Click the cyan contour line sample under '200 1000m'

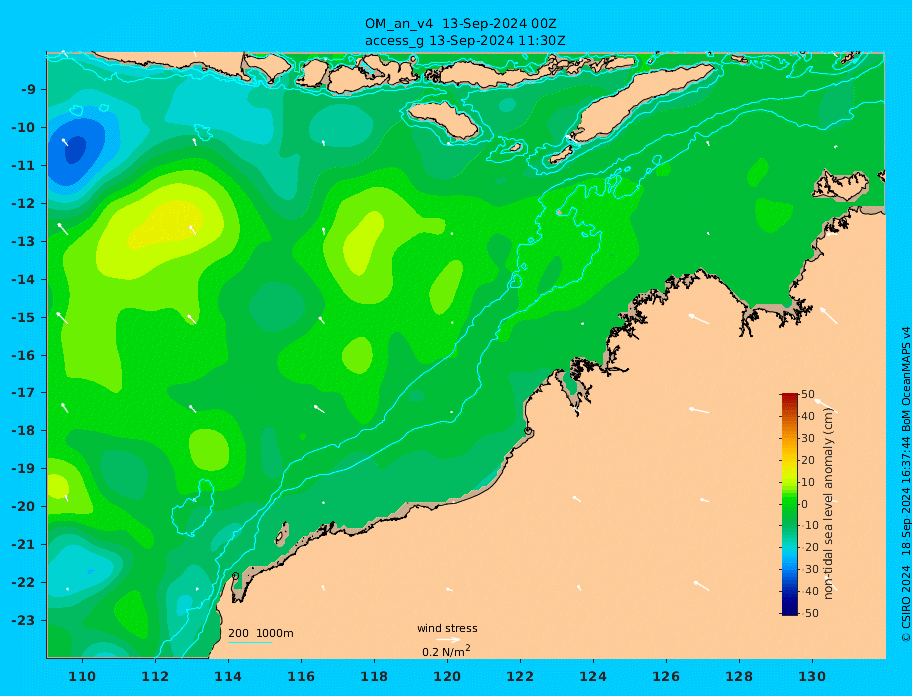tap(250, 643)
